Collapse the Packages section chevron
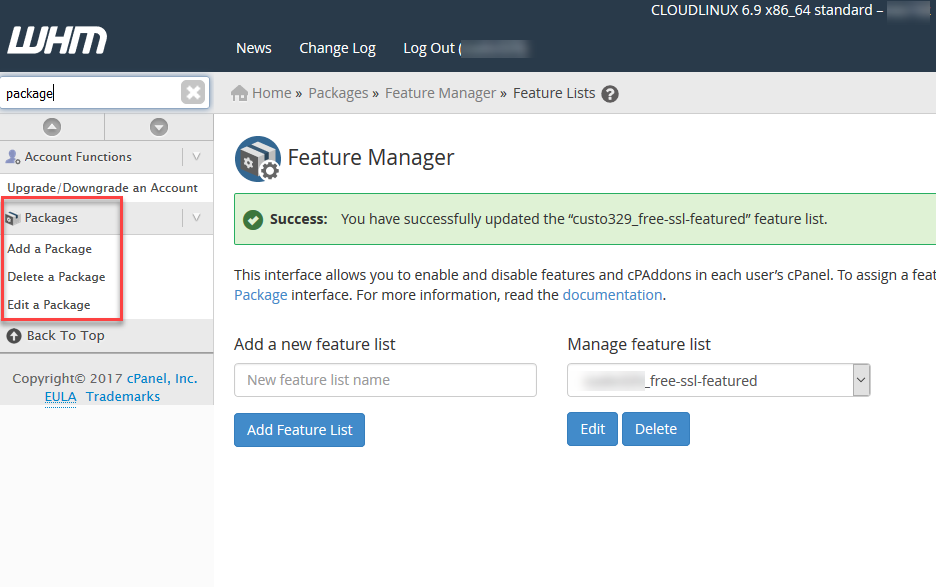The width and height of the screenshot is (936, 587). [x=197, y=218]
